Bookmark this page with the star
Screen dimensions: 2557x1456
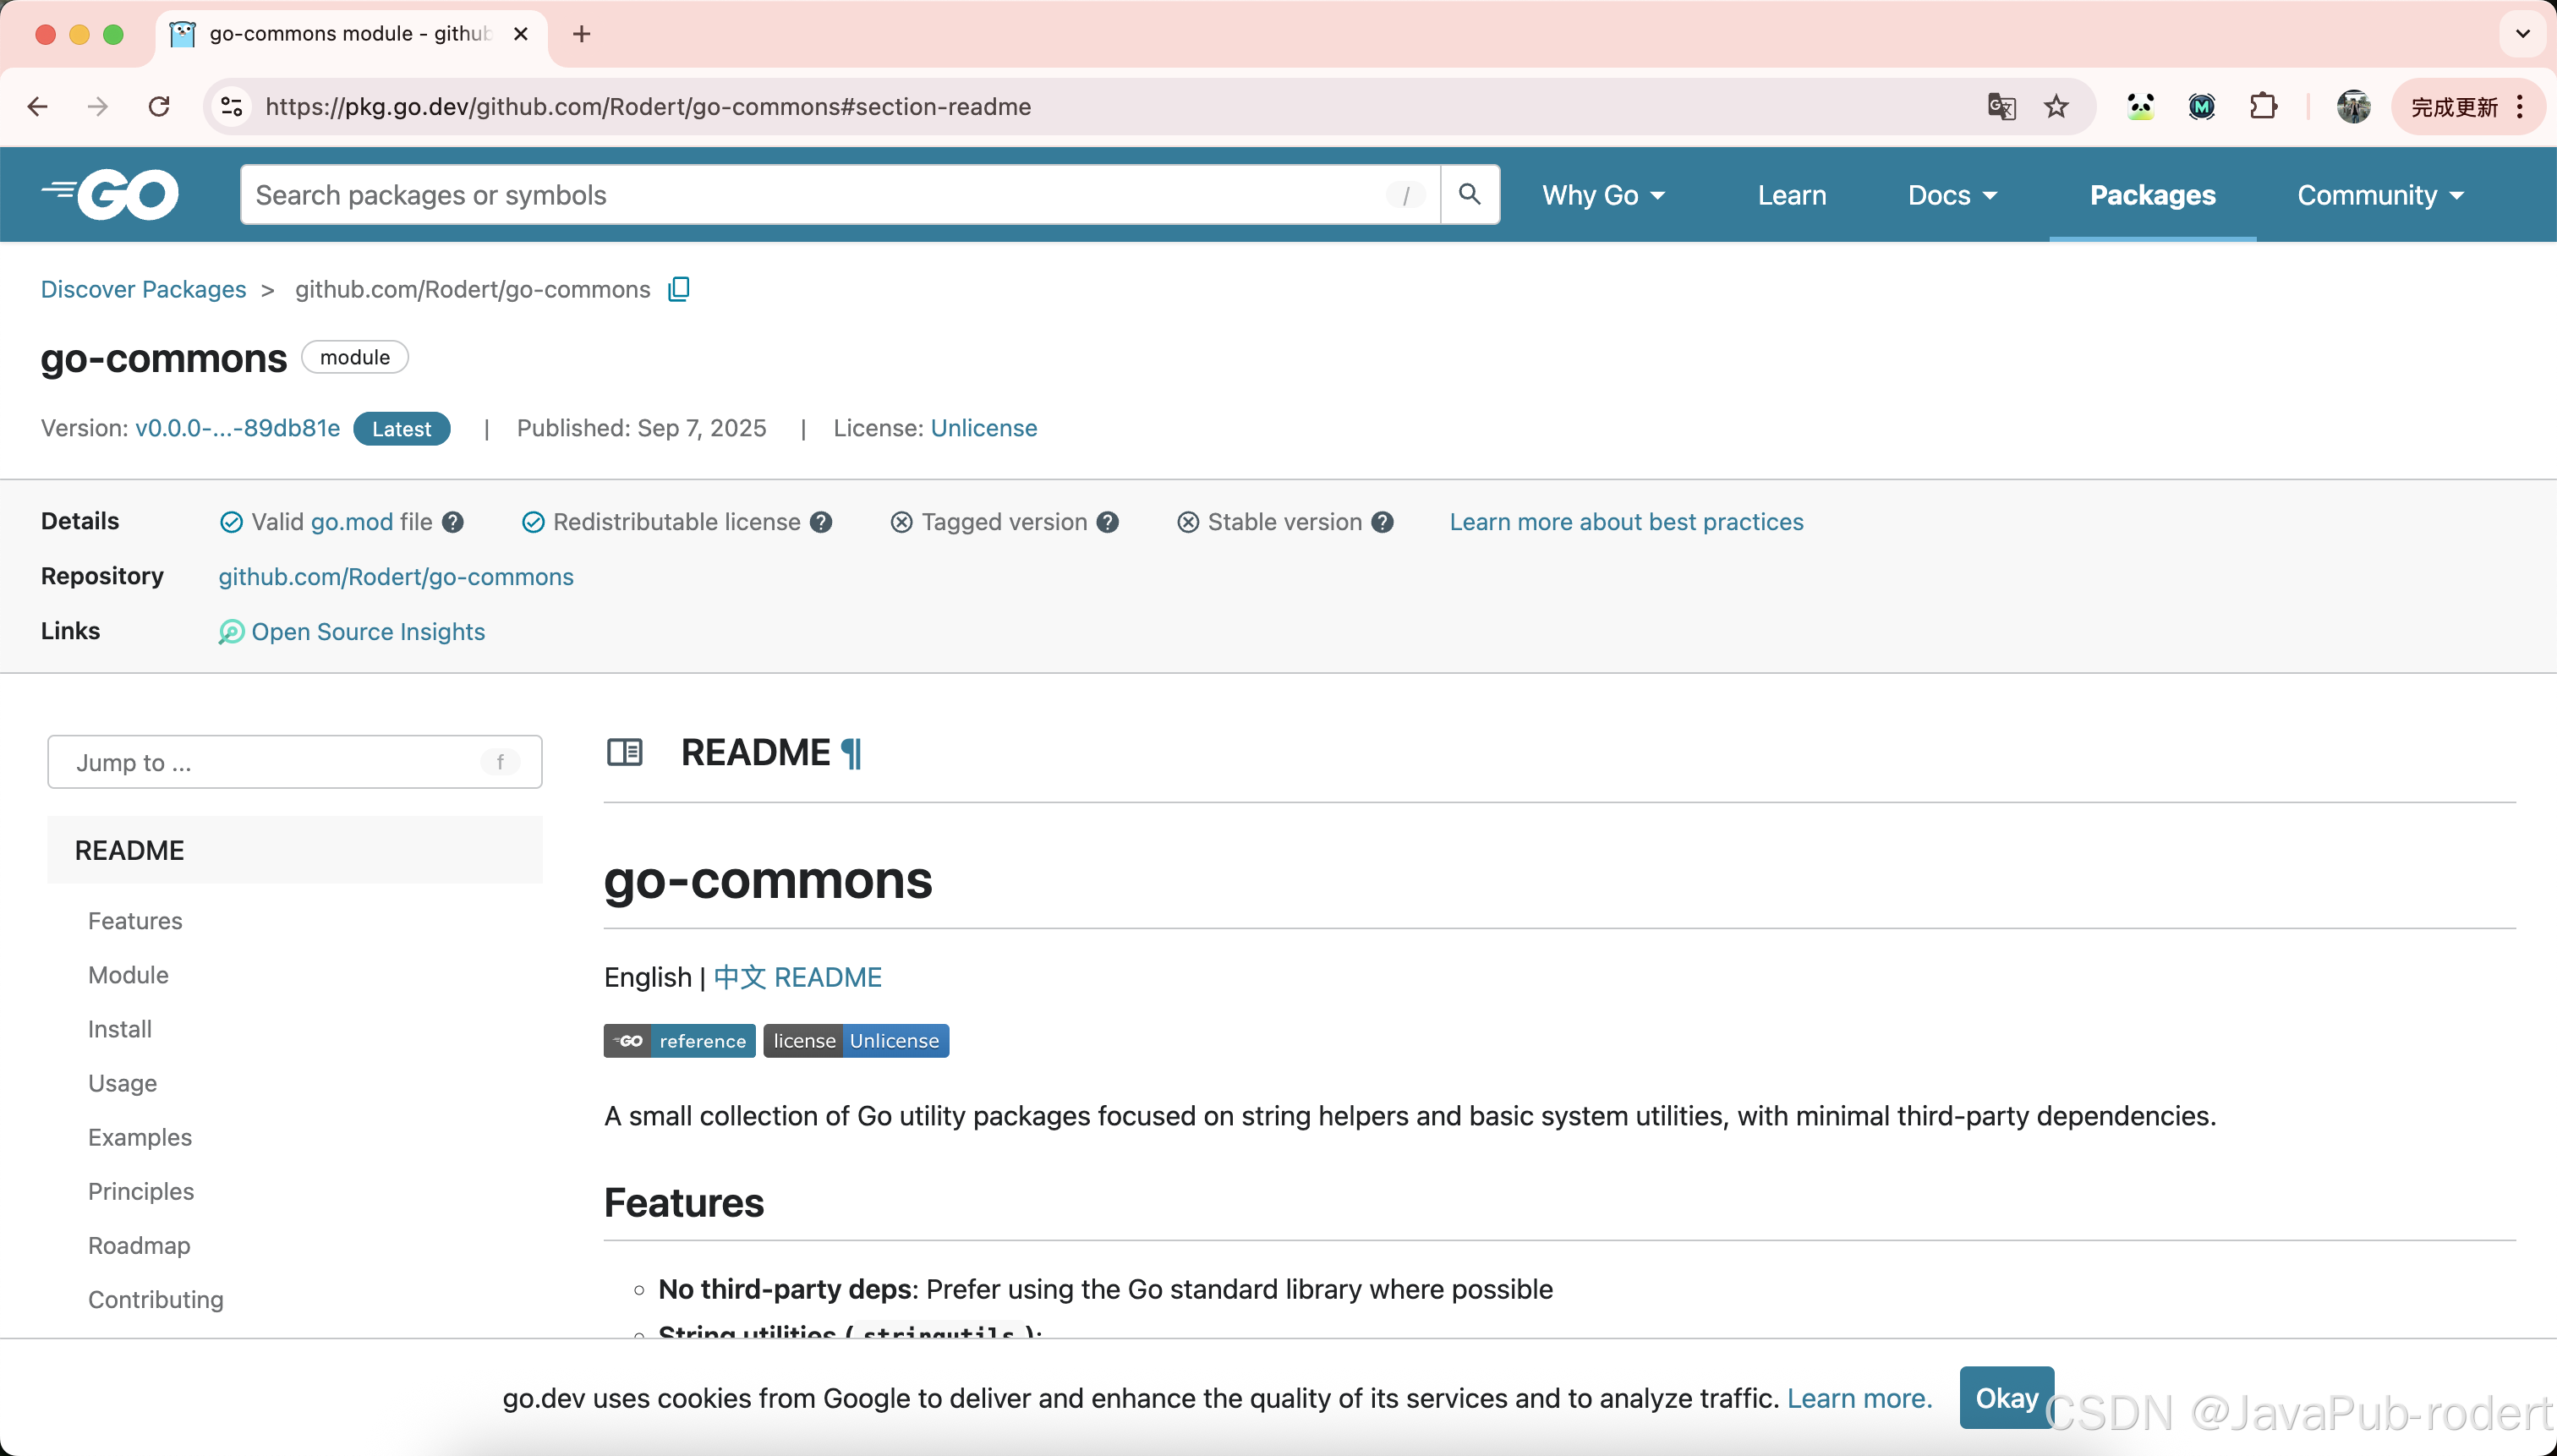(x=2056, y=106)
